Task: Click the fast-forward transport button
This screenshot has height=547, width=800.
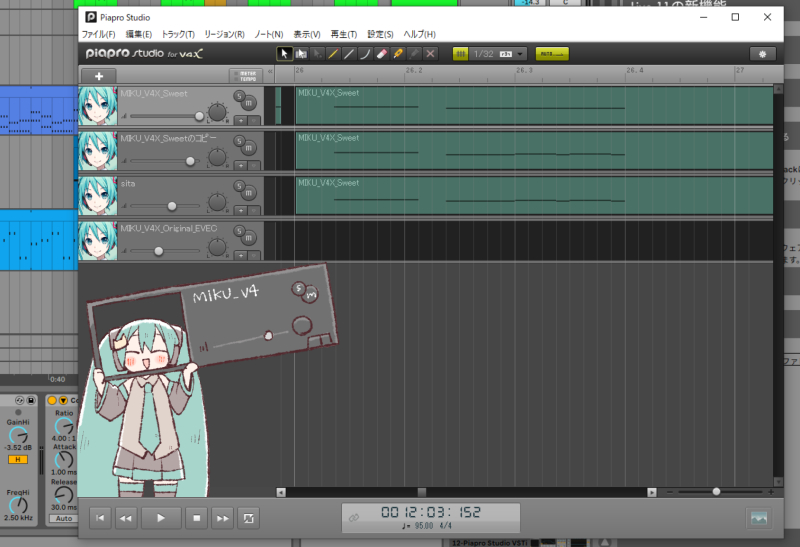Action: 222,518
